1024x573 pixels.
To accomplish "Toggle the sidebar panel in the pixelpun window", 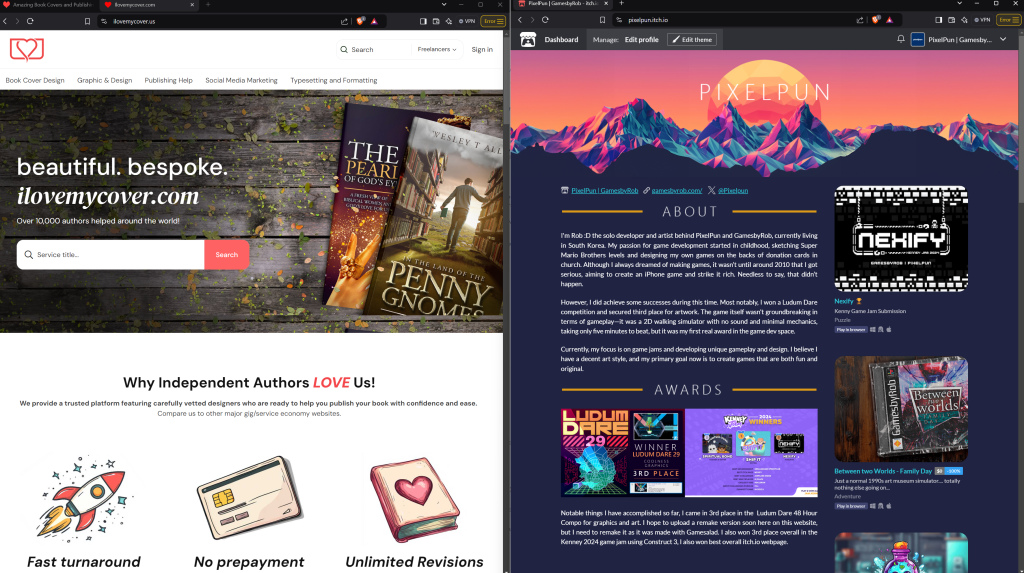I will click(x=938, y=20).
